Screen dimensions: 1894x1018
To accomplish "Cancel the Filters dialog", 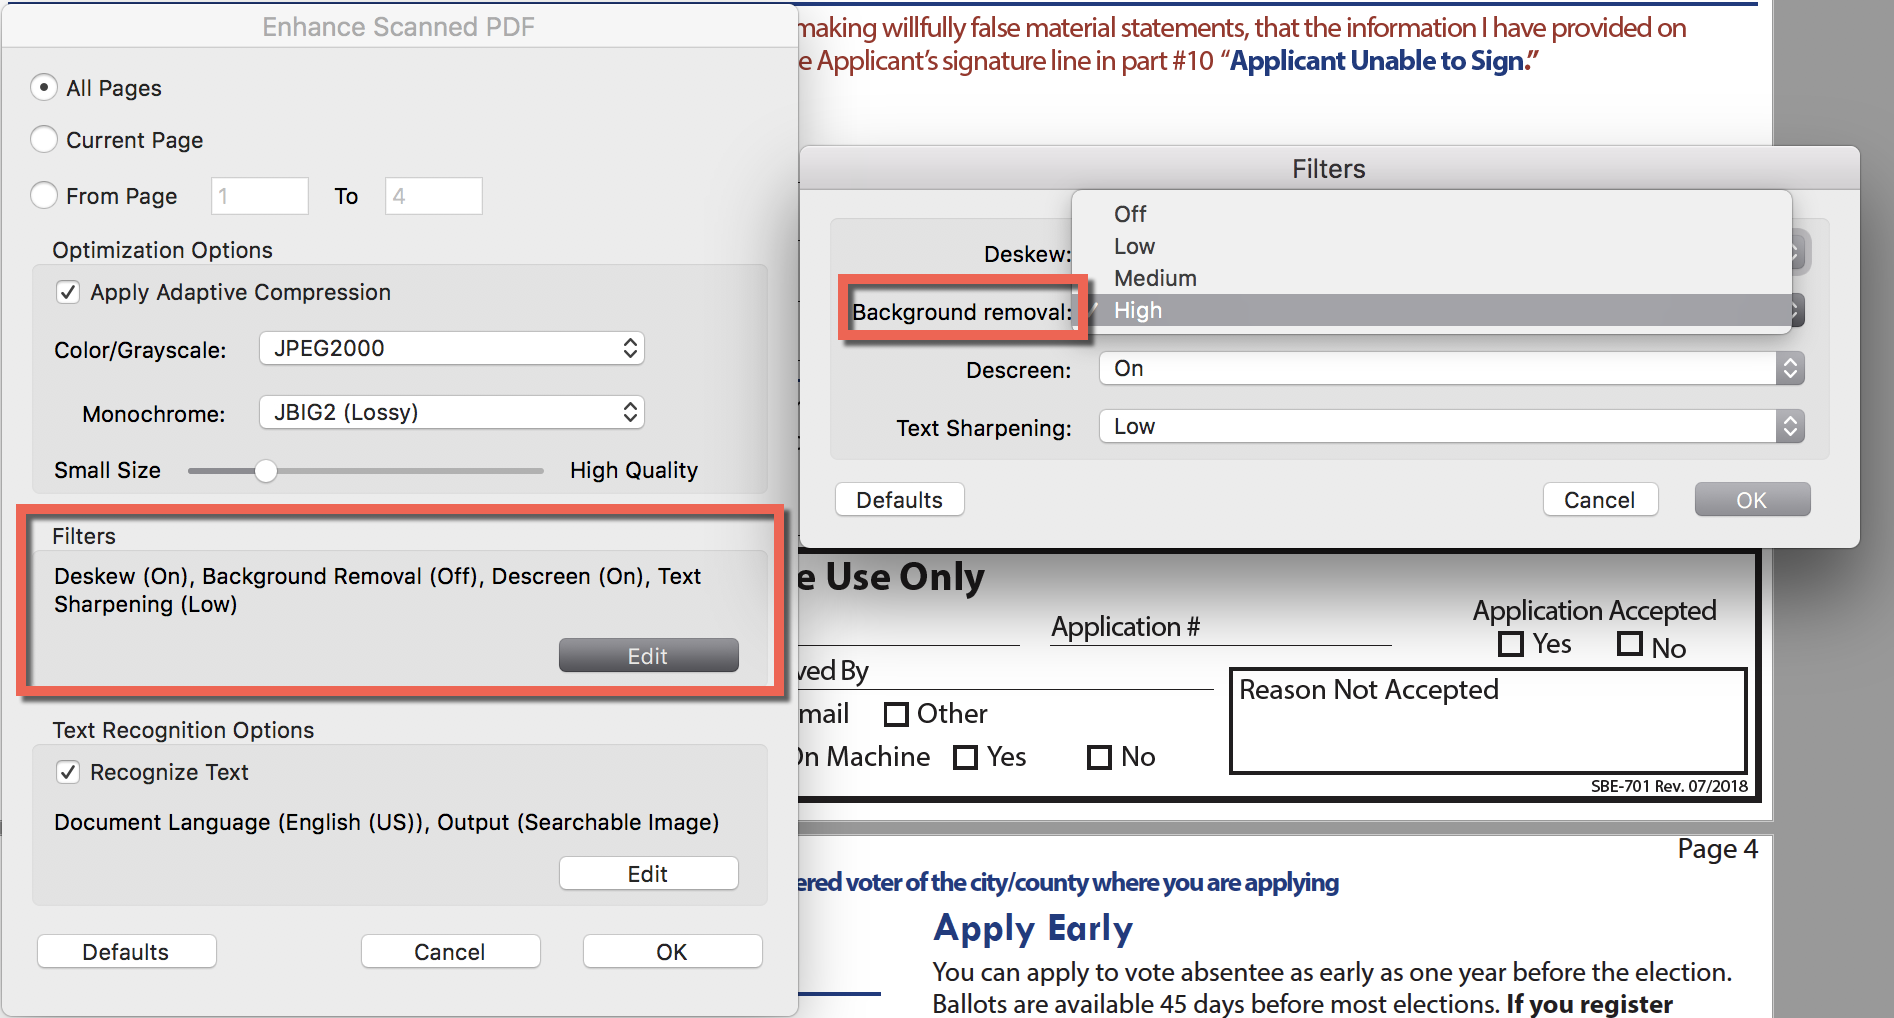I will [x=1600, y=499].
